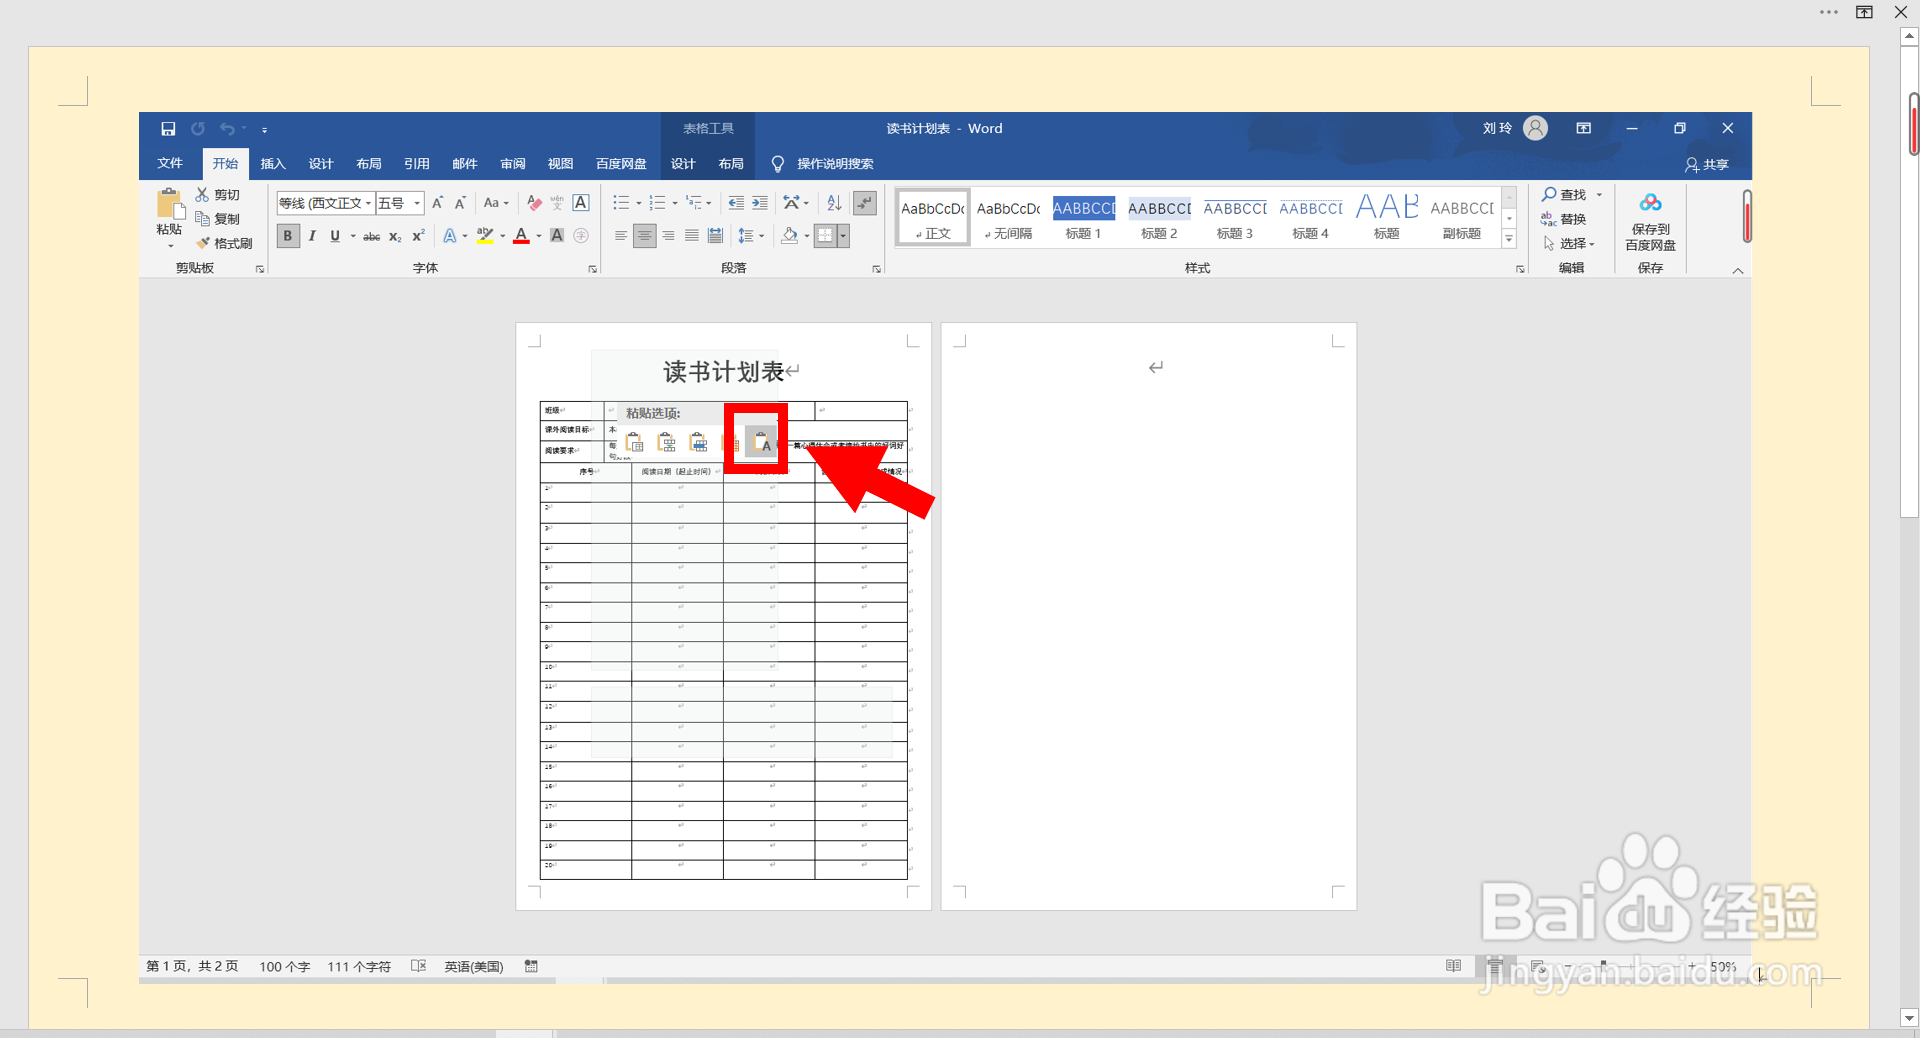Toggle Underline formatting
This screenshot has height=1038, width=1928.
[335, 236]
